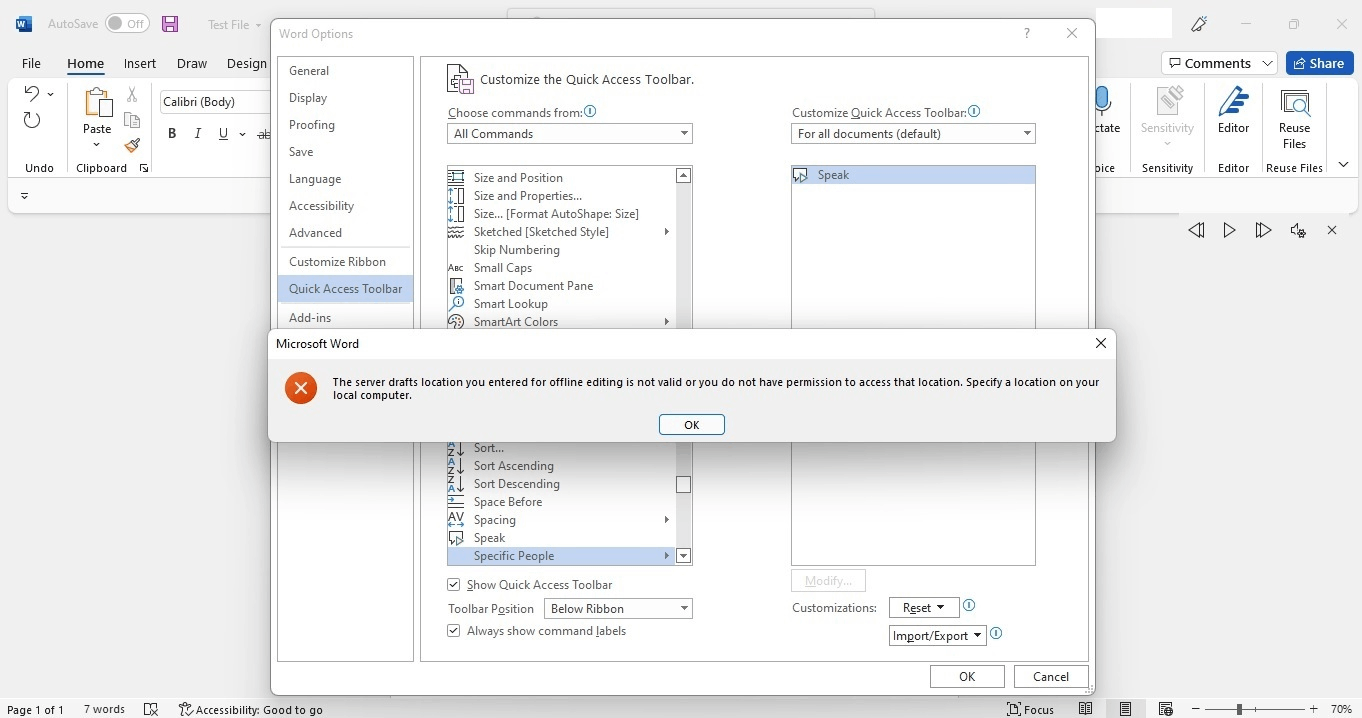Click the info icon next to Import/Export
The image size is (1362, 718).
click(x=996, y=634)
